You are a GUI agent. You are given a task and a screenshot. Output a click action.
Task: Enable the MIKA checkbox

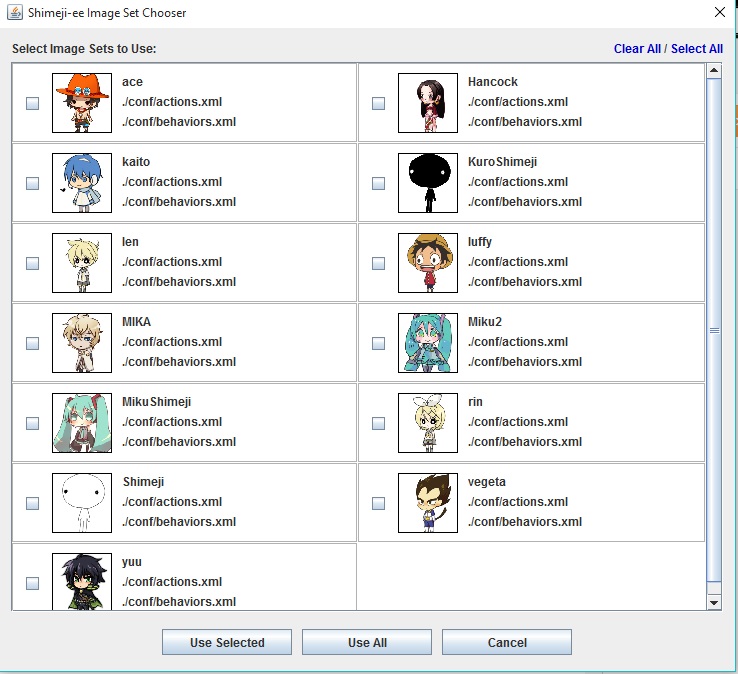point(32,343)
